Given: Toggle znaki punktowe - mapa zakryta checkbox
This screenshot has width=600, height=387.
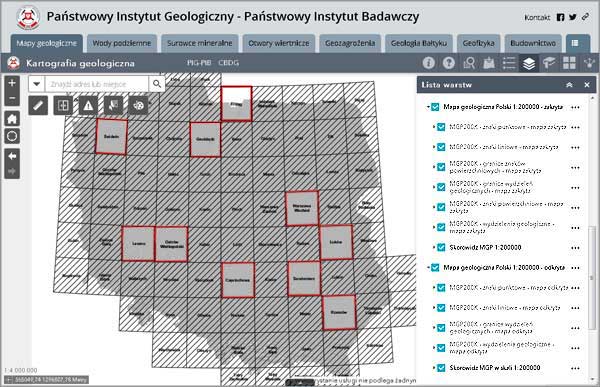Looking at the screenshot, I should [441, 127].
